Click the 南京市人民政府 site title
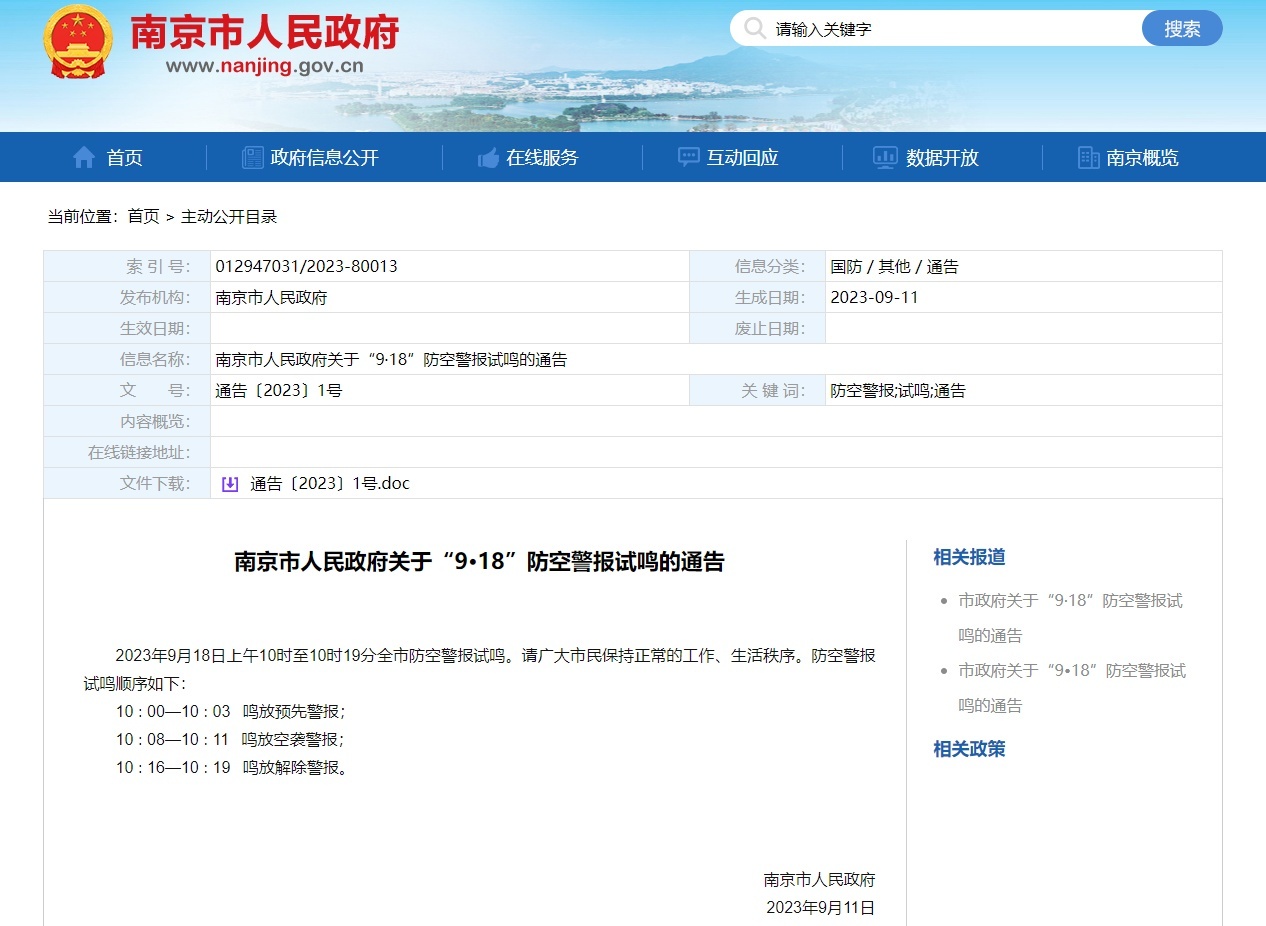Image resolution: width=1266 pixels, height=926 pixels. [265, 32]
